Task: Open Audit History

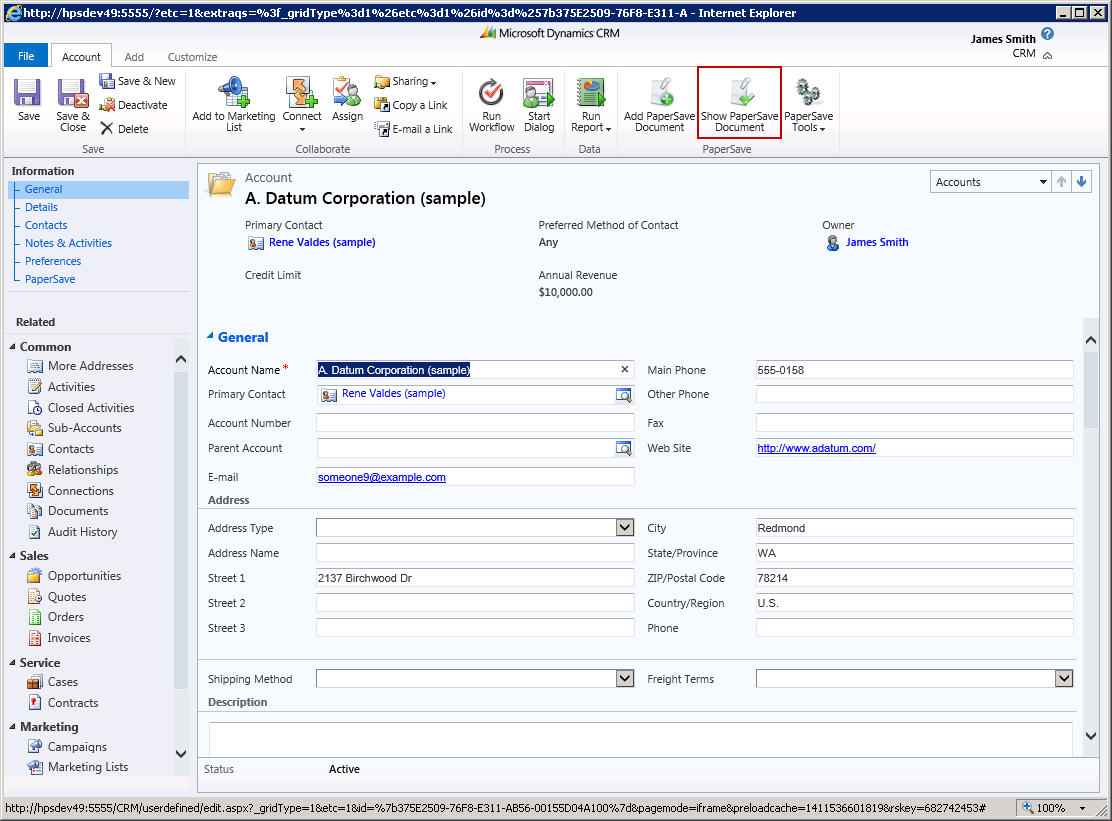Action: click(x=72, y=532)
